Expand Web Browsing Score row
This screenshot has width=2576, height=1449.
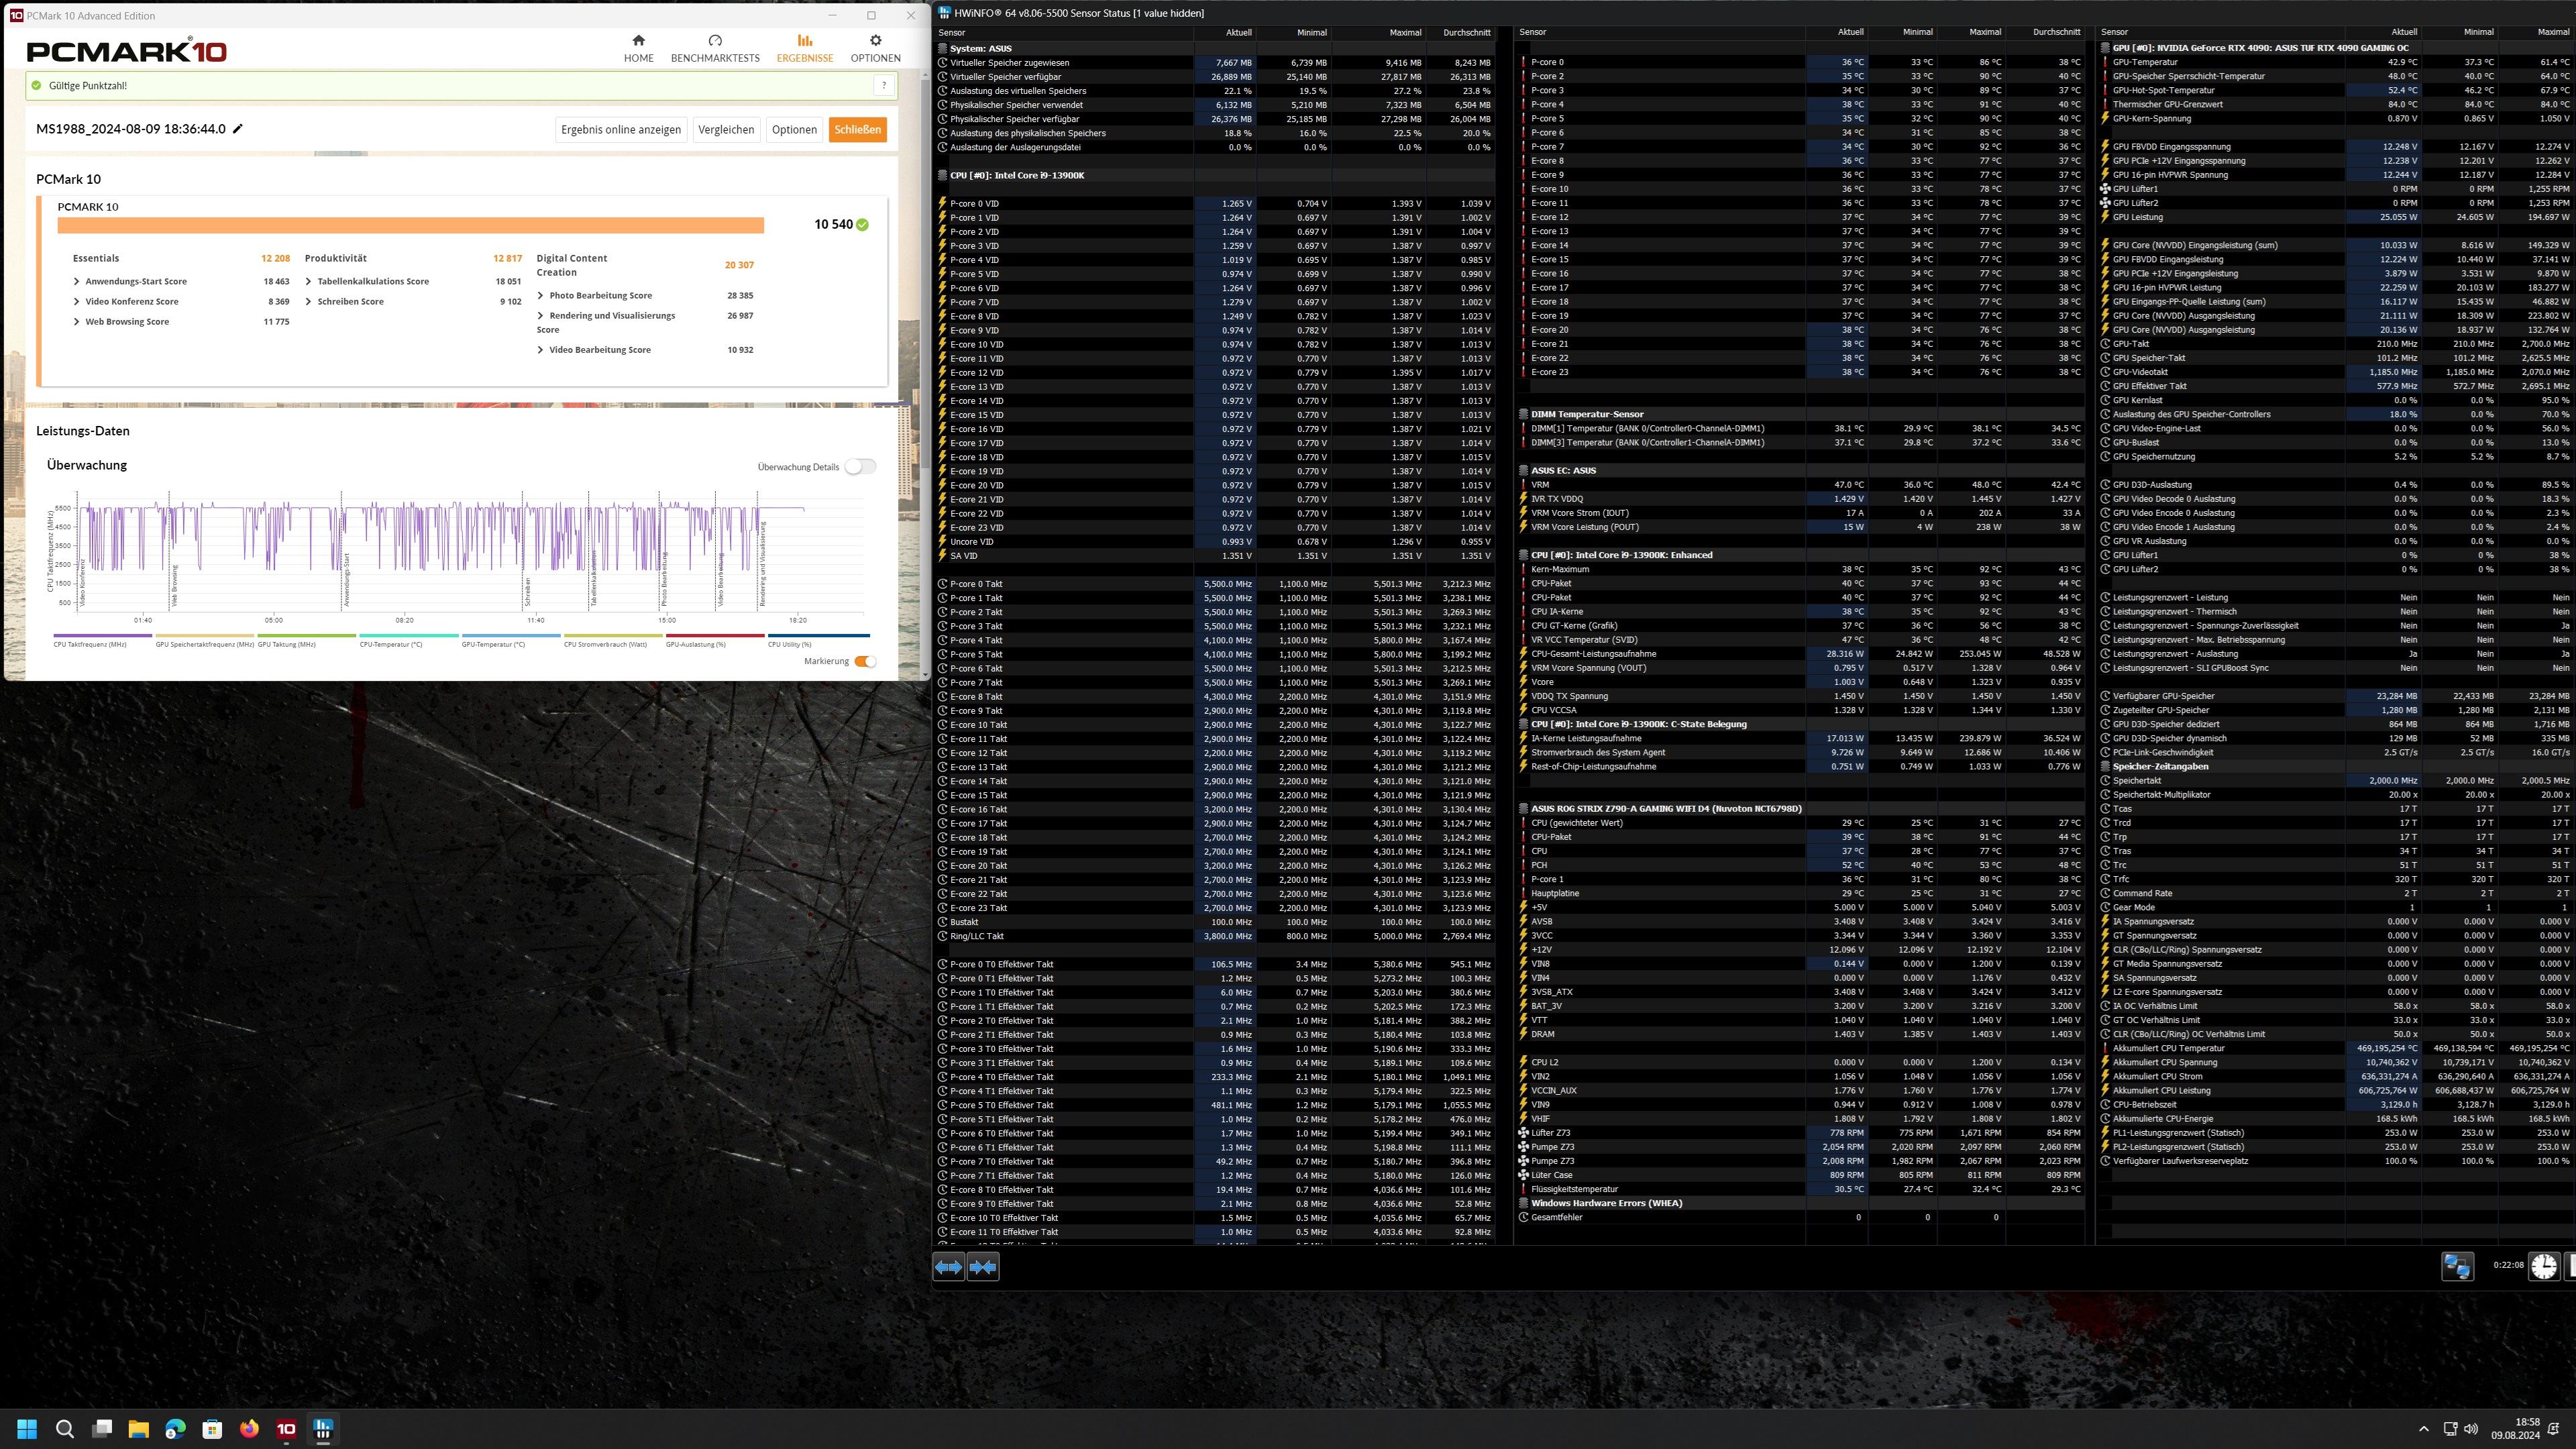[x=77, y=322]
